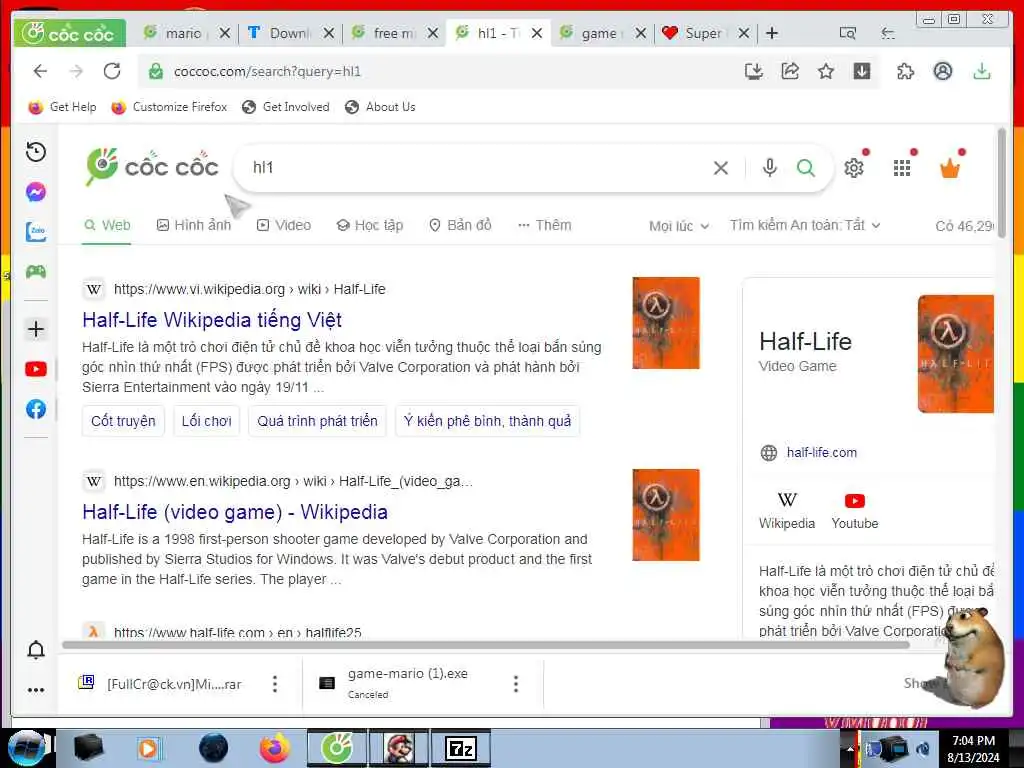Viewport: 1024px width, 768px height.
Task: Add a new sidebar shortcut with plus icon
Action: [x=36, y=329]
